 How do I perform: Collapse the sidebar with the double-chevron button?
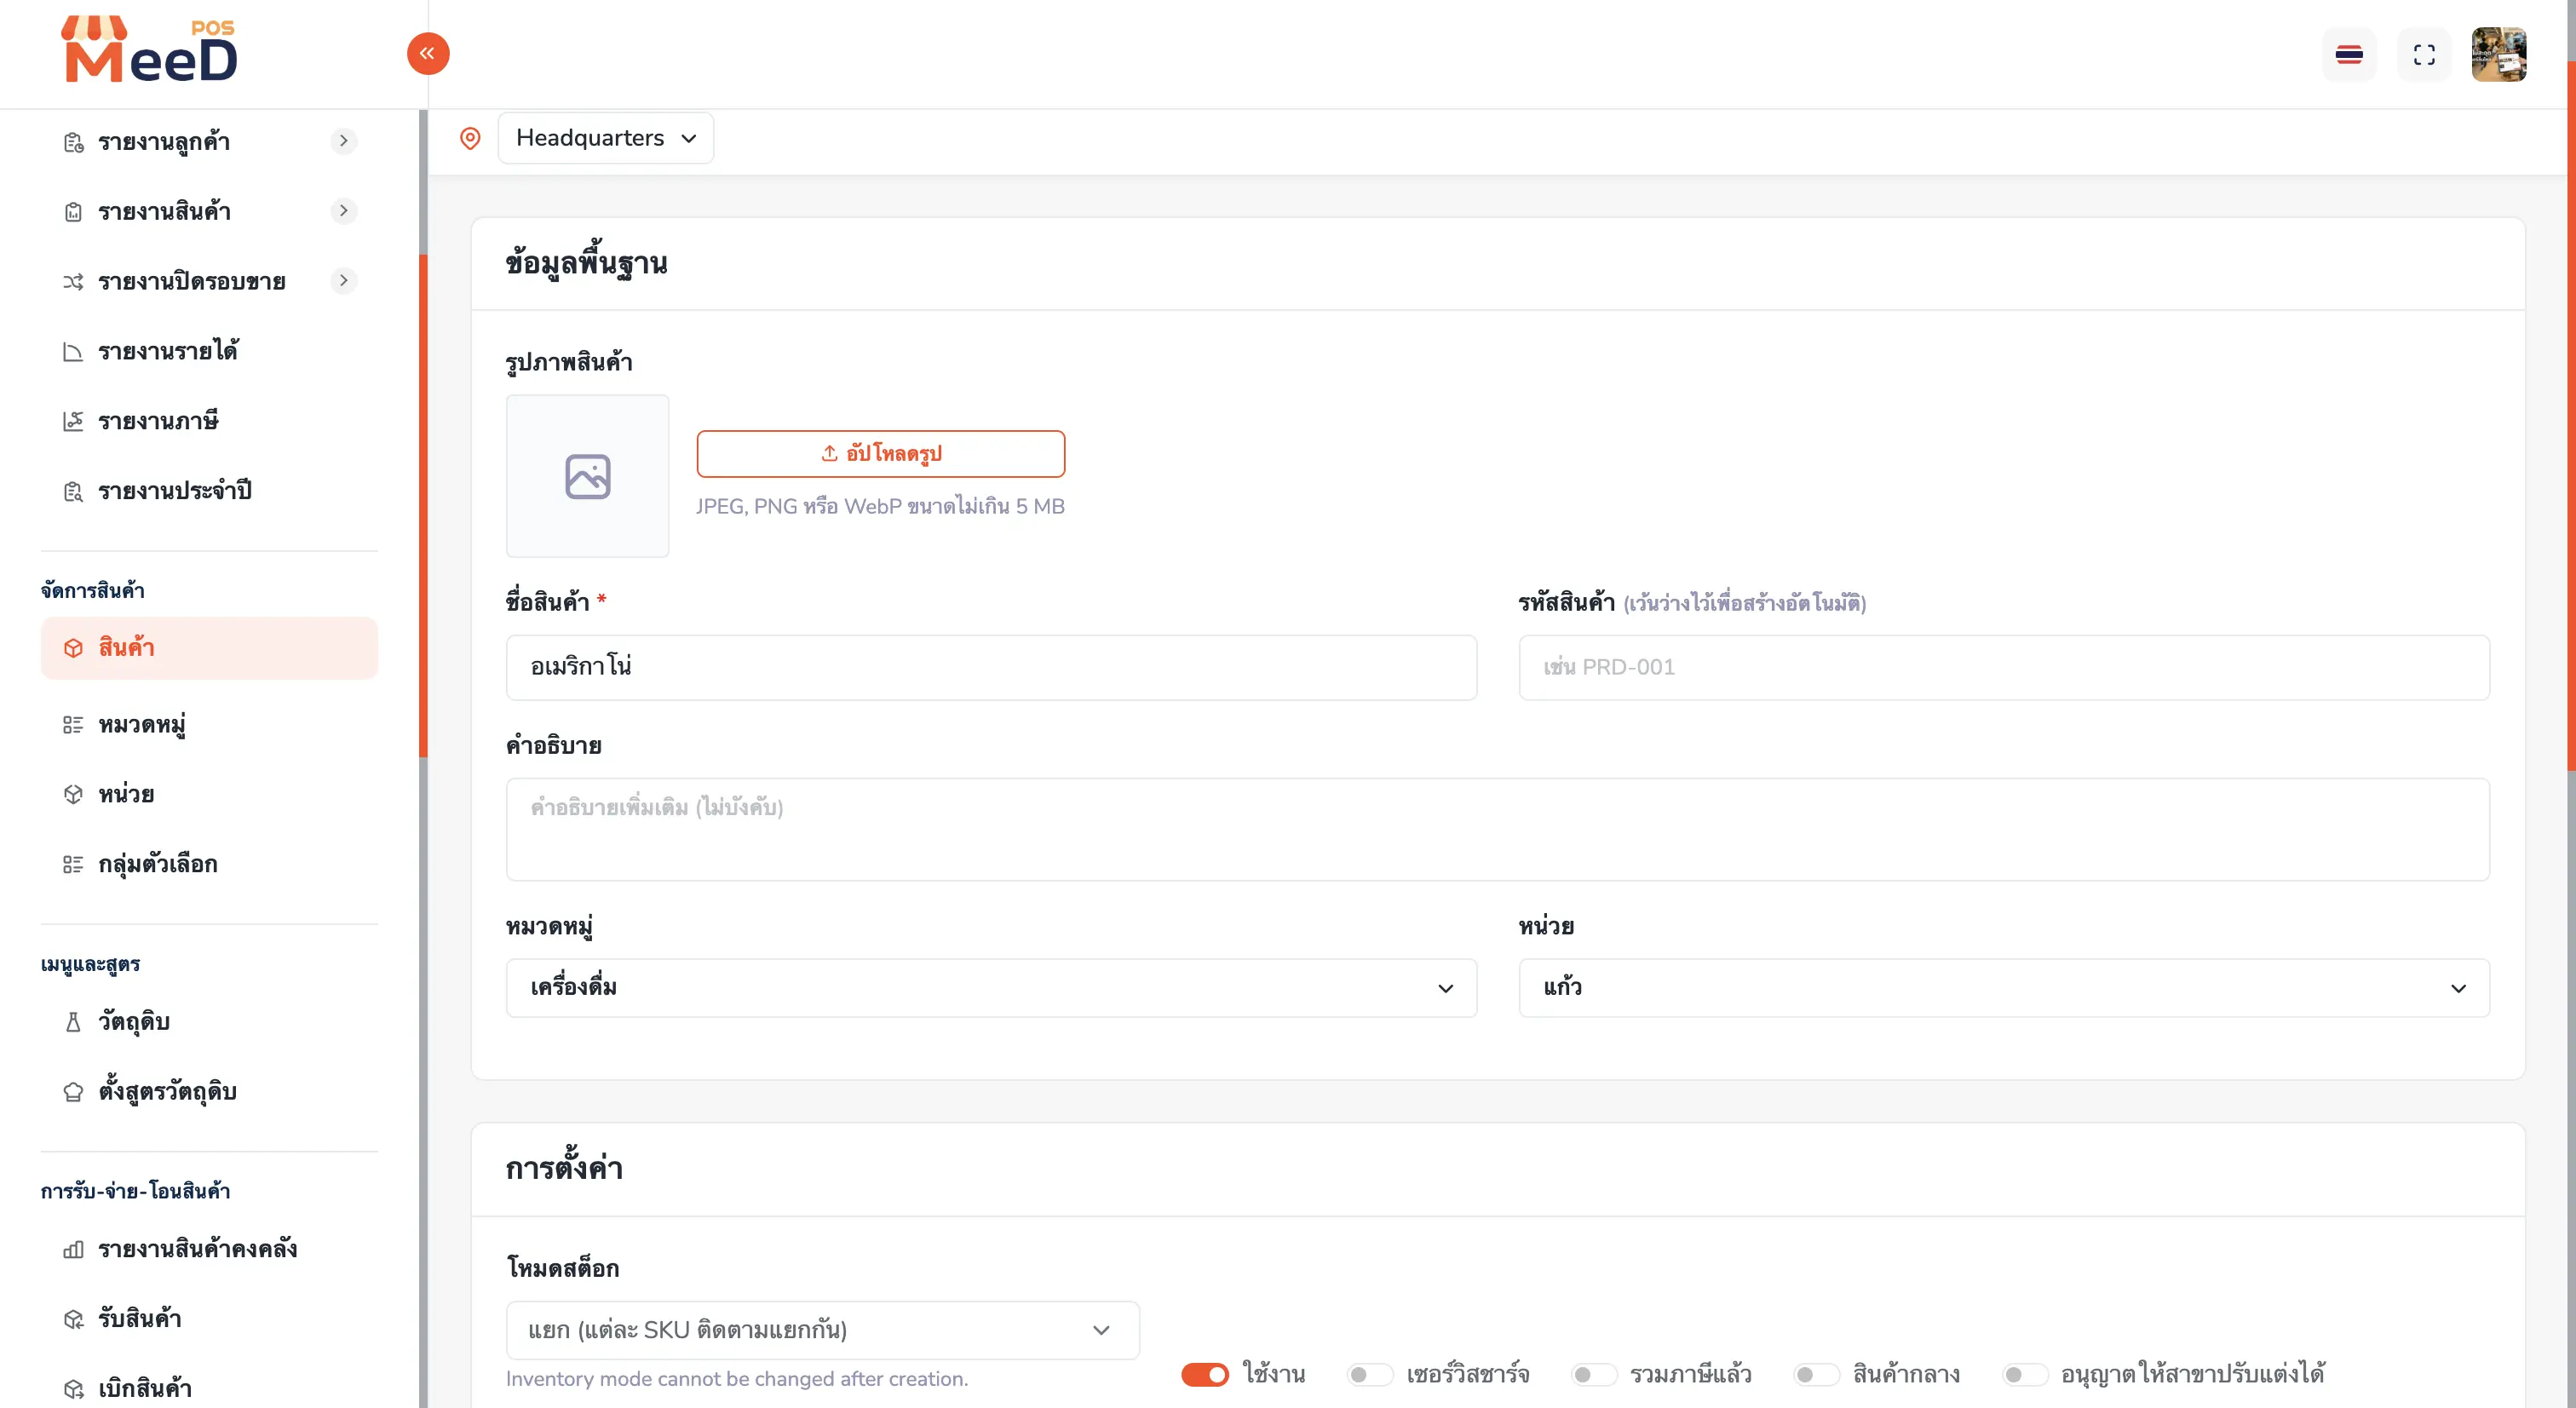[428, 54]
